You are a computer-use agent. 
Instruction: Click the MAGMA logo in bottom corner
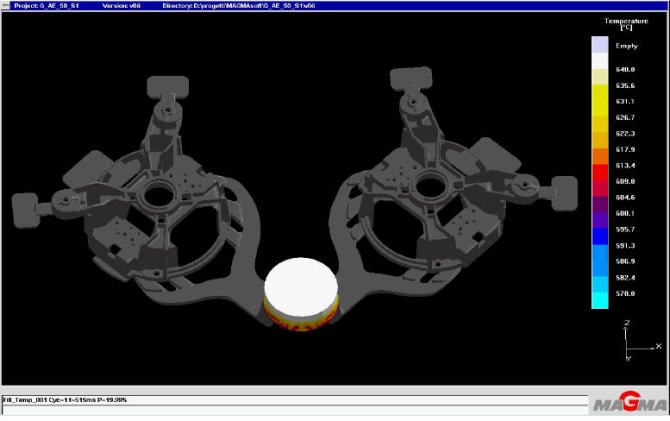point(627,404)
